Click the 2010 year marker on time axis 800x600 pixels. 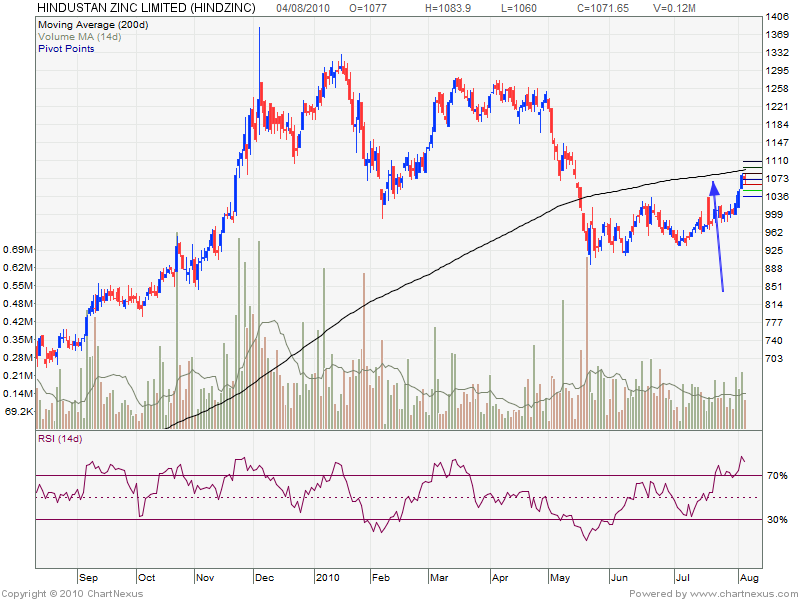tap(328, 577)
